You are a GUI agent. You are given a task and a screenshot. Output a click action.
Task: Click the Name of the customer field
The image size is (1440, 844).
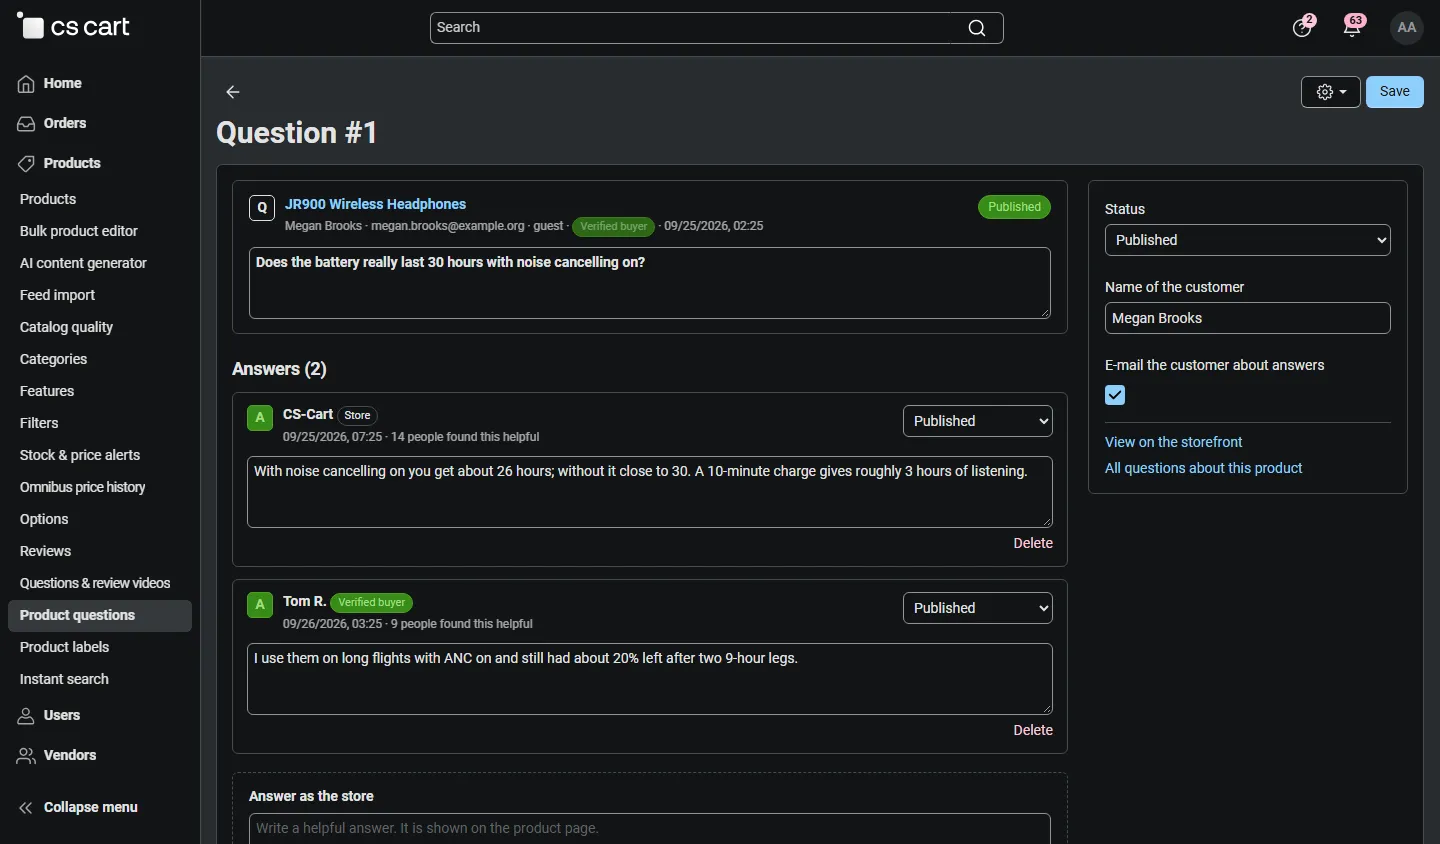[x=1248, y=319]
